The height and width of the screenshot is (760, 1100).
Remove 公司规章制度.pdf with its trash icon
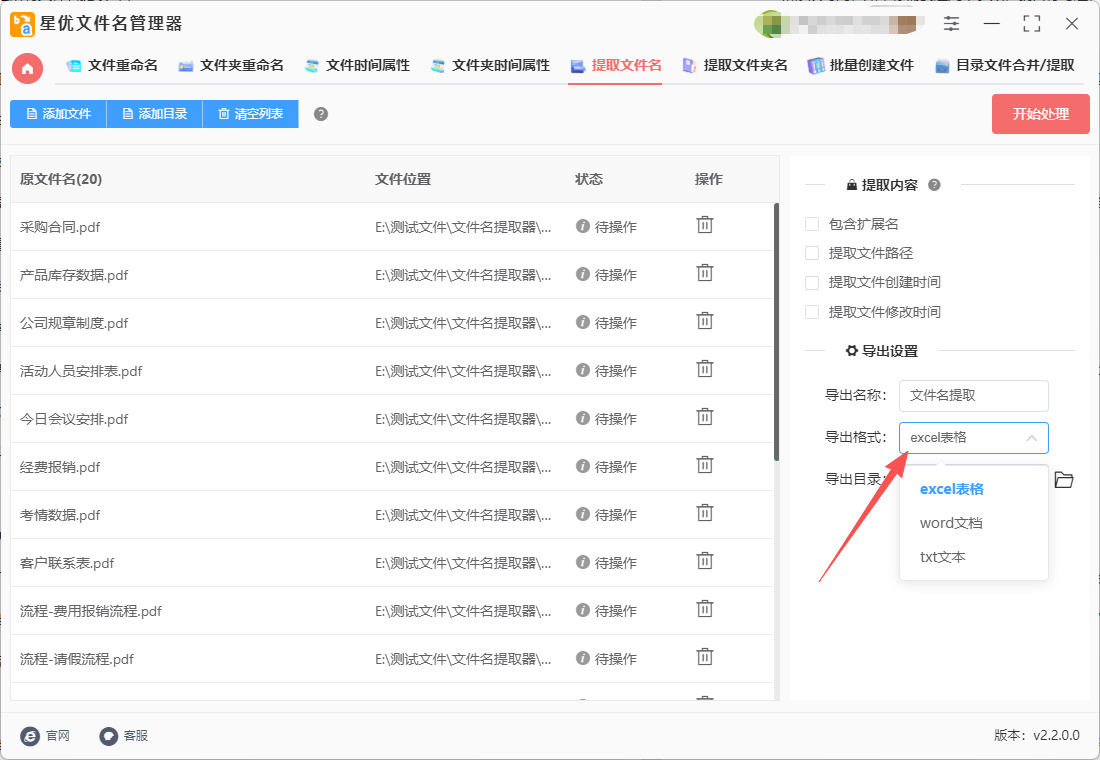(x=705, y=321)
